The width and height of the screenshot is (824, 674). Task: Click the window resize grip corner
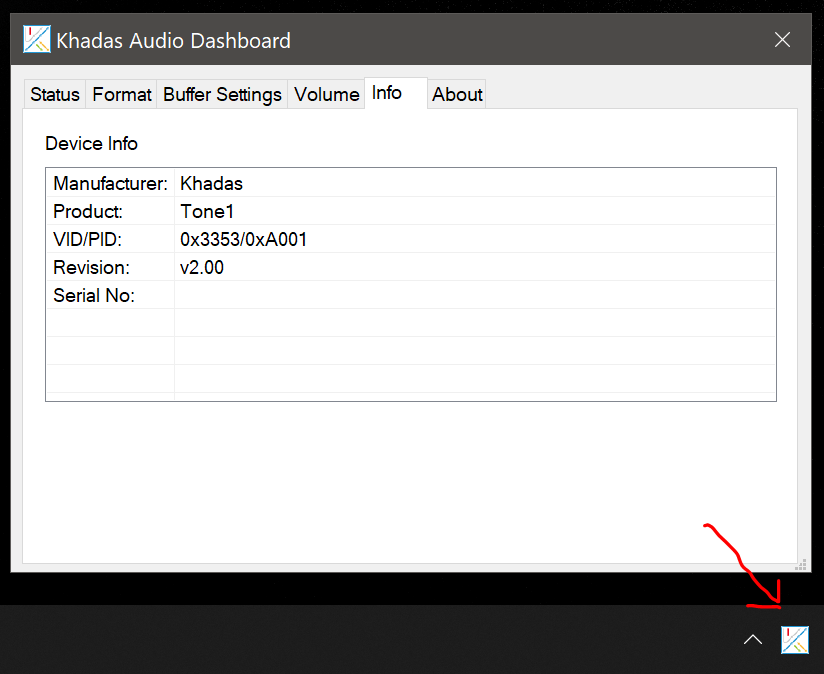click(800, 565)
